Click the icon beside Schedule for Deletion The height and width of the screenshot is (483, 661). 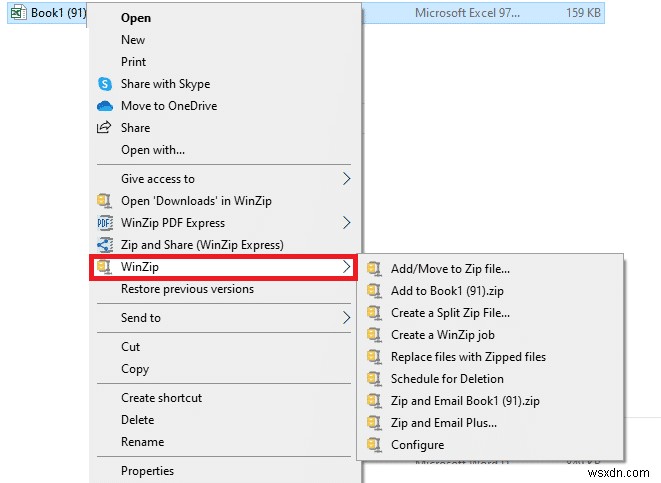[x=375, y=379]
